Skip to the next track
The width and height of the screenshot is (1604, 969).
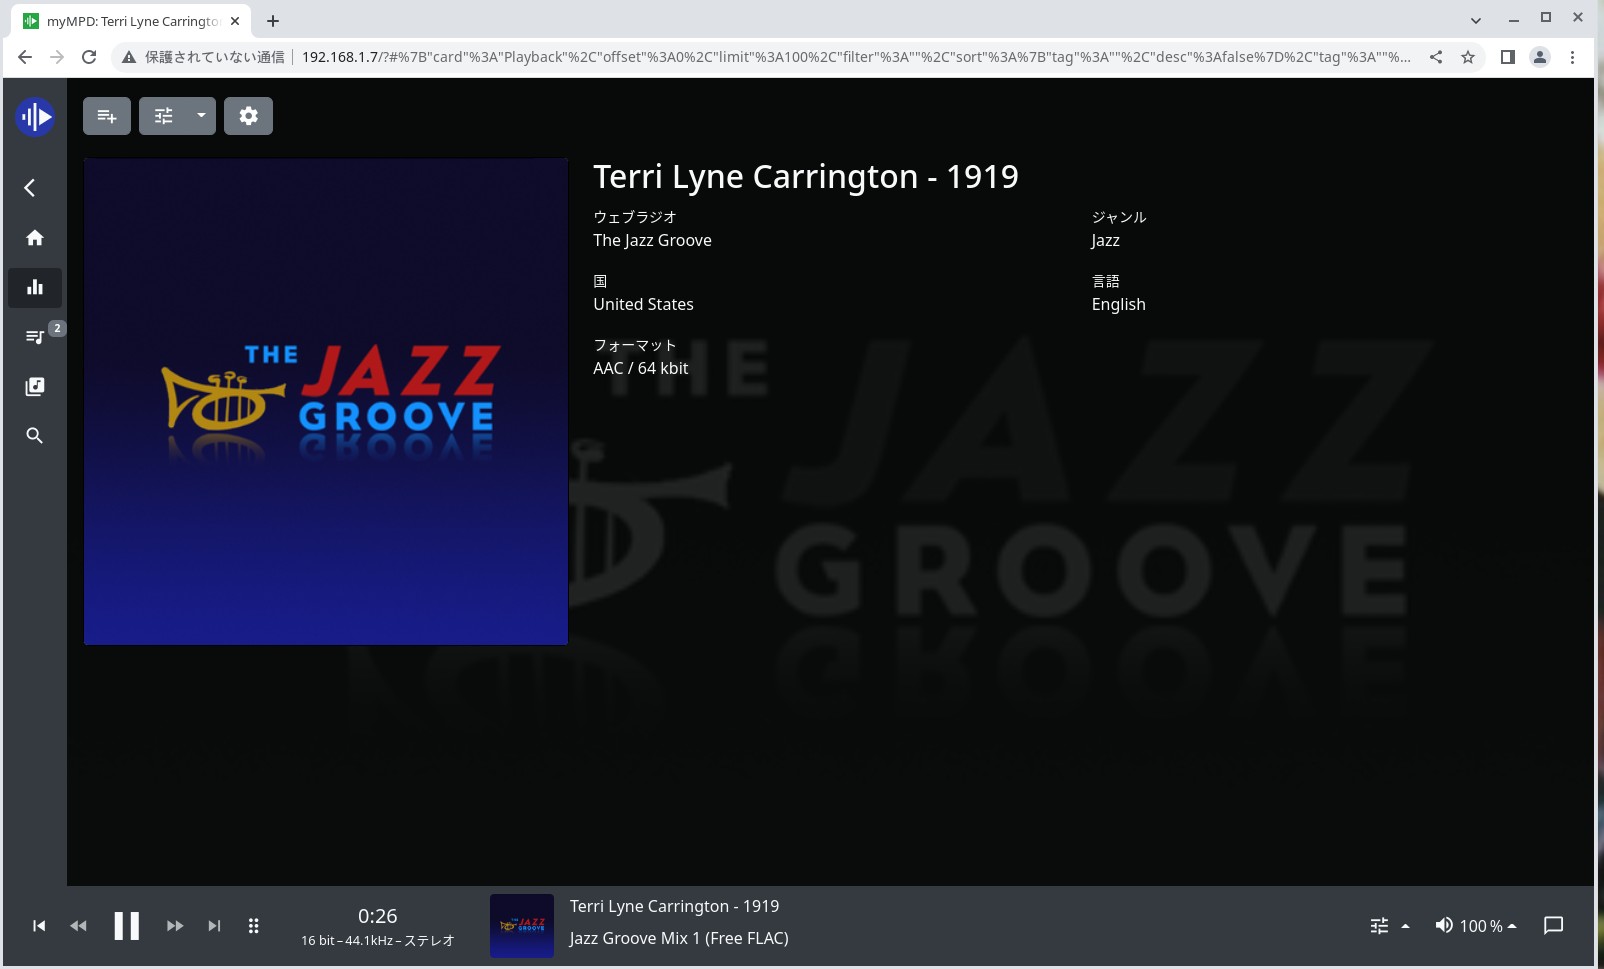tap(214, 926)
